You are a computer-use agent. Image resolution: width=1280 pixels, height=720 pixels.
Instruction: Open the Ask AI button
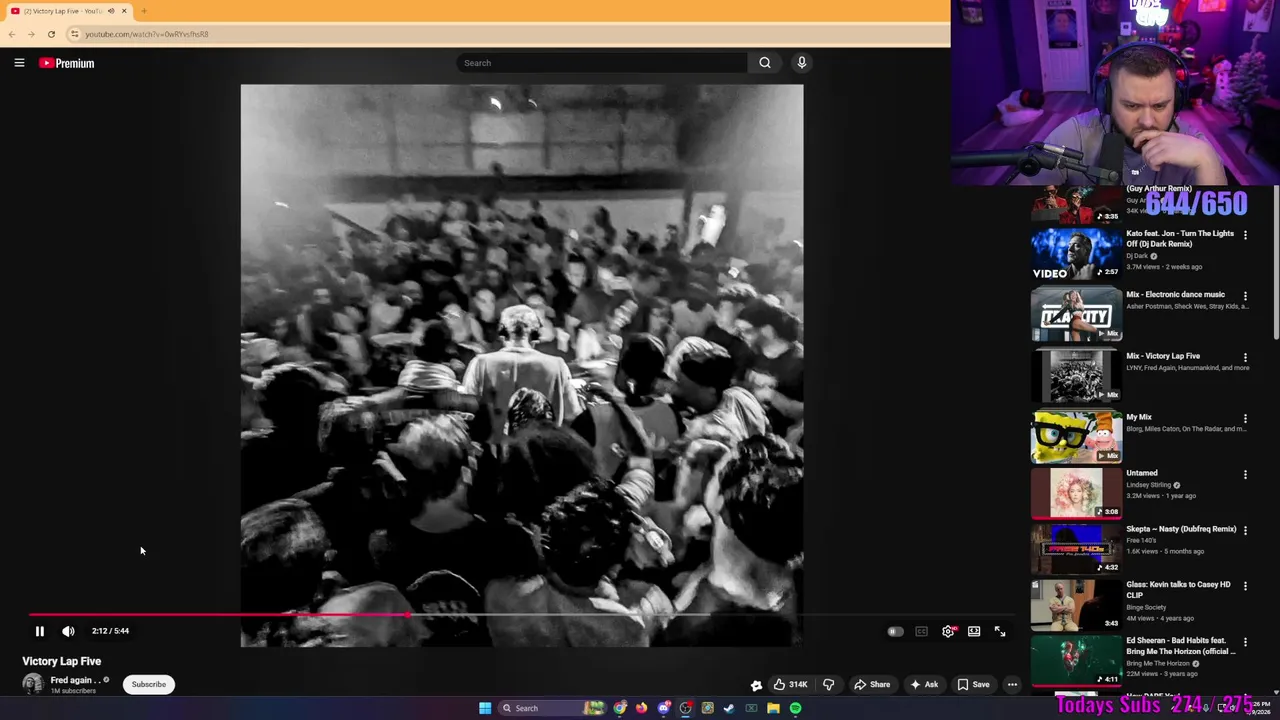[x=924, y=684]
